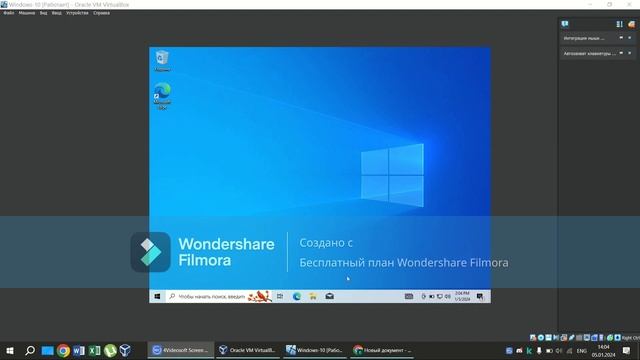640x360 pixels.
Task: Open the Устройства menu
Action: point(77,13)
